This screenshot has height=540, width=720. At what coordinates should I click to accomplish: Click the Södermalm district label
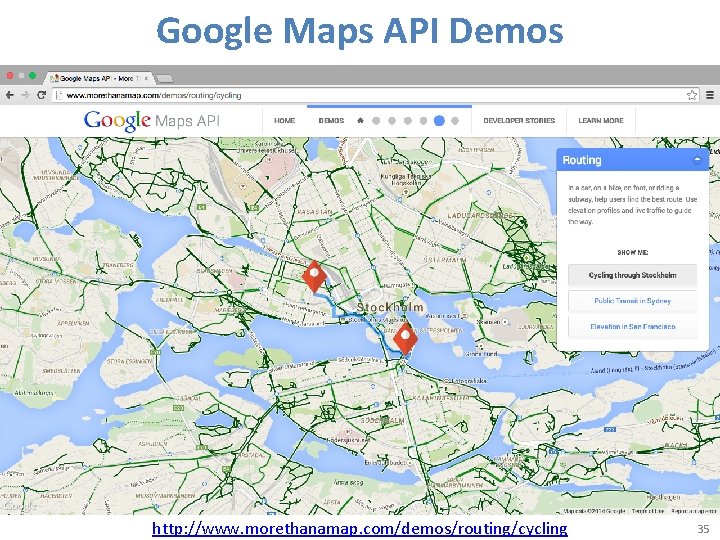(x=382, y=421)
